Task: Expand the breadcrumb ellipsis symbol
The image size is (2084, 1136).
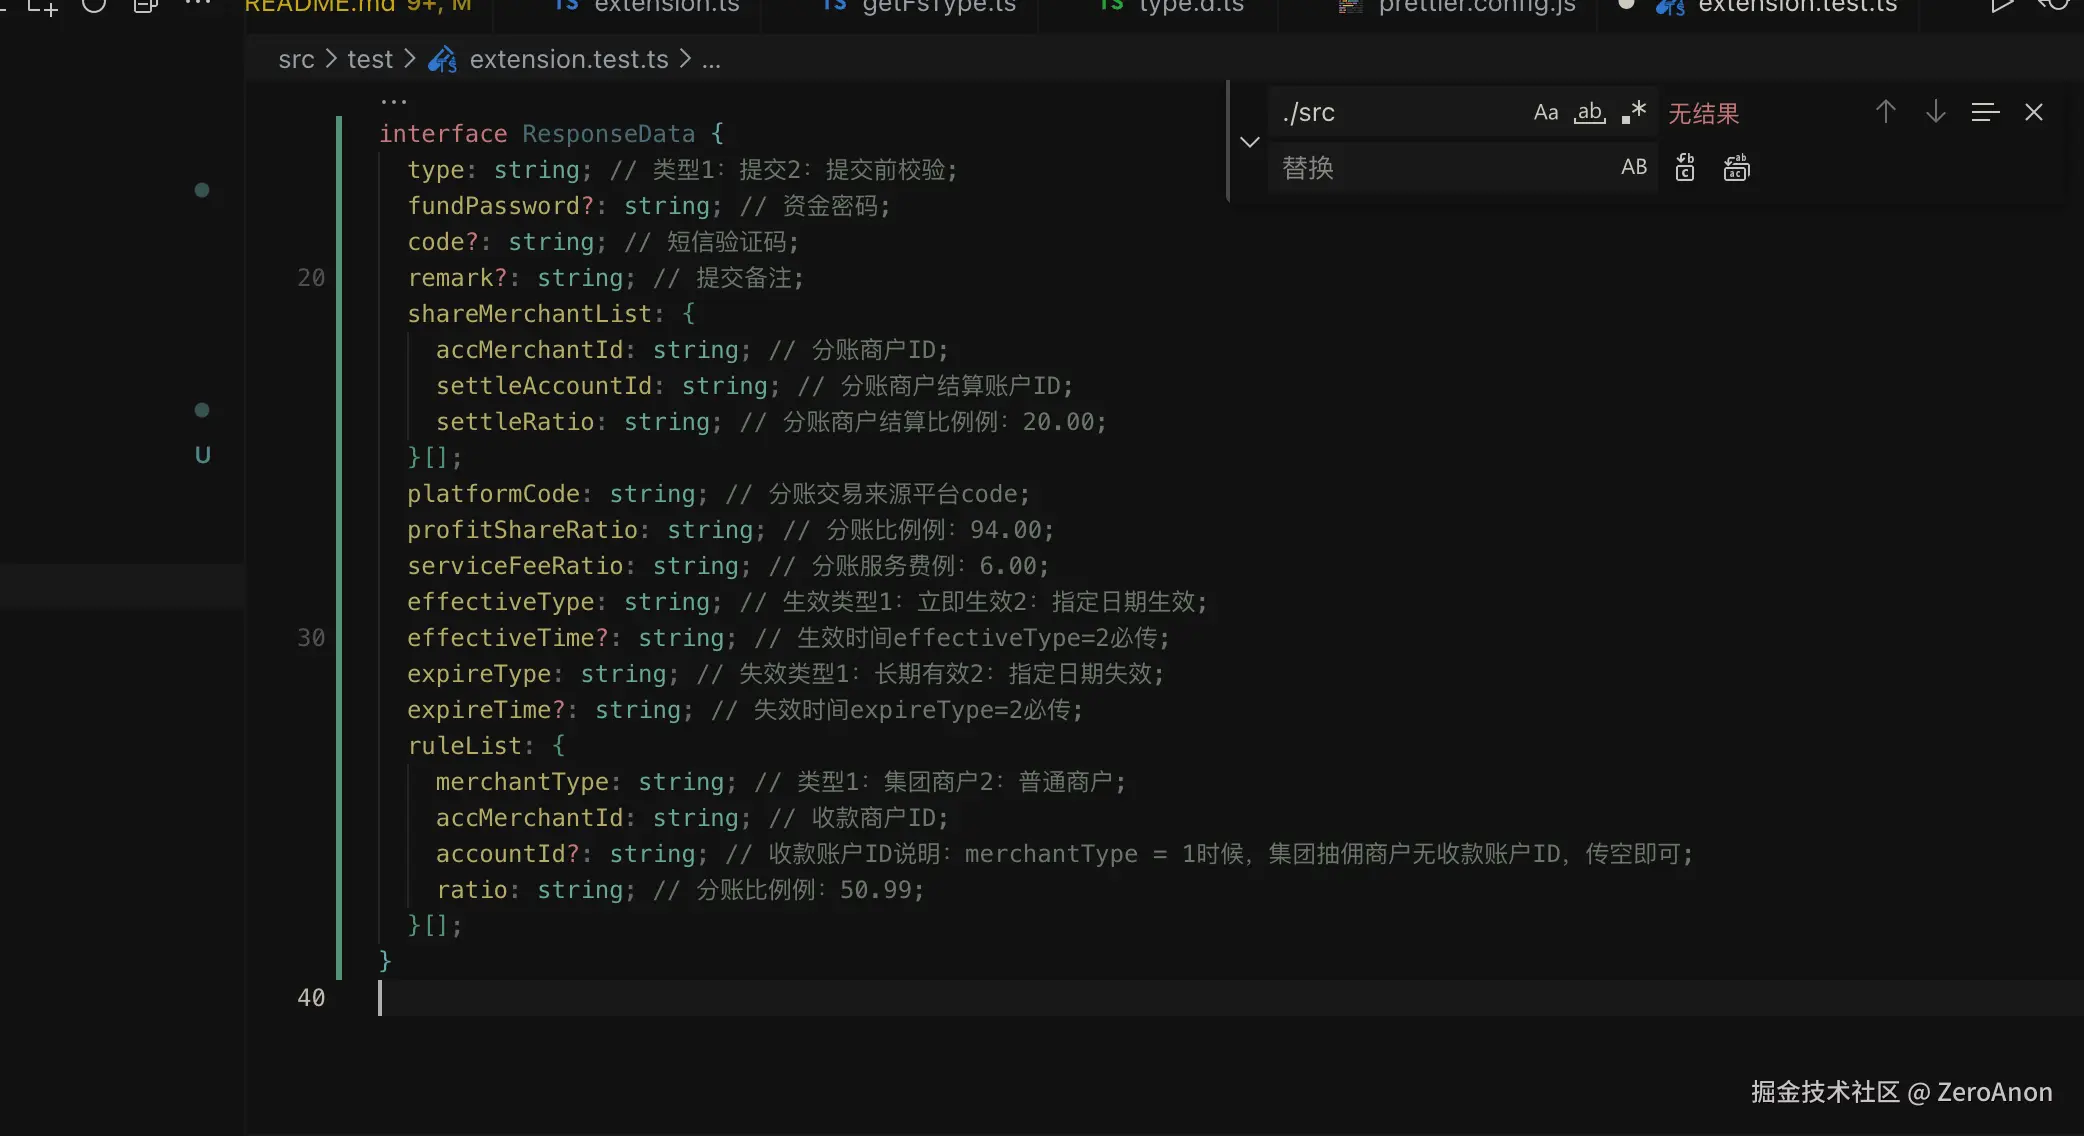Action: [711, 60]
